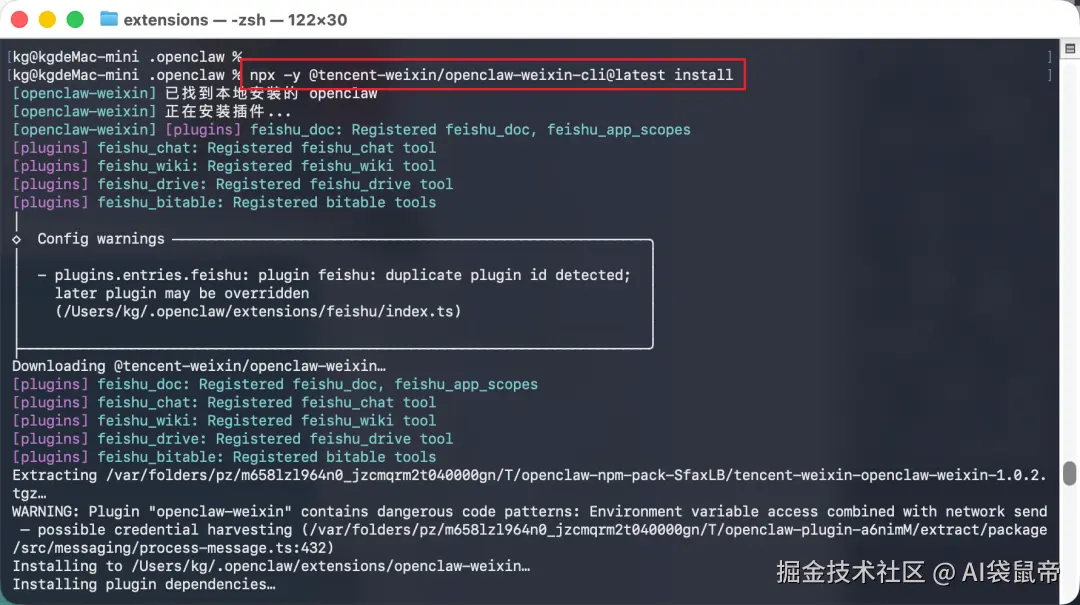Click the '/Users/kg/.openclaw/extensions/feishu/index.ts' path
This screenshot has height=605, width=1080.
tap(258, 311)
